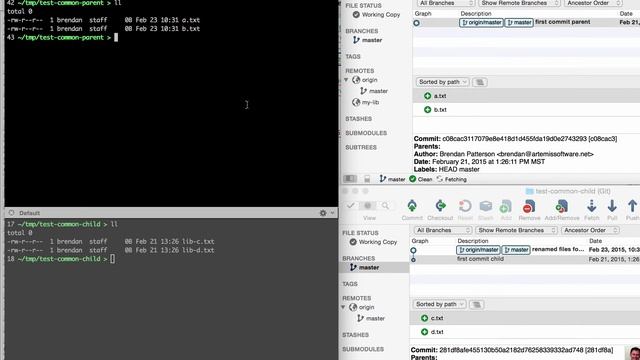
Task: Click the added-file icon beside c.txt
Action: click(424, 318)
